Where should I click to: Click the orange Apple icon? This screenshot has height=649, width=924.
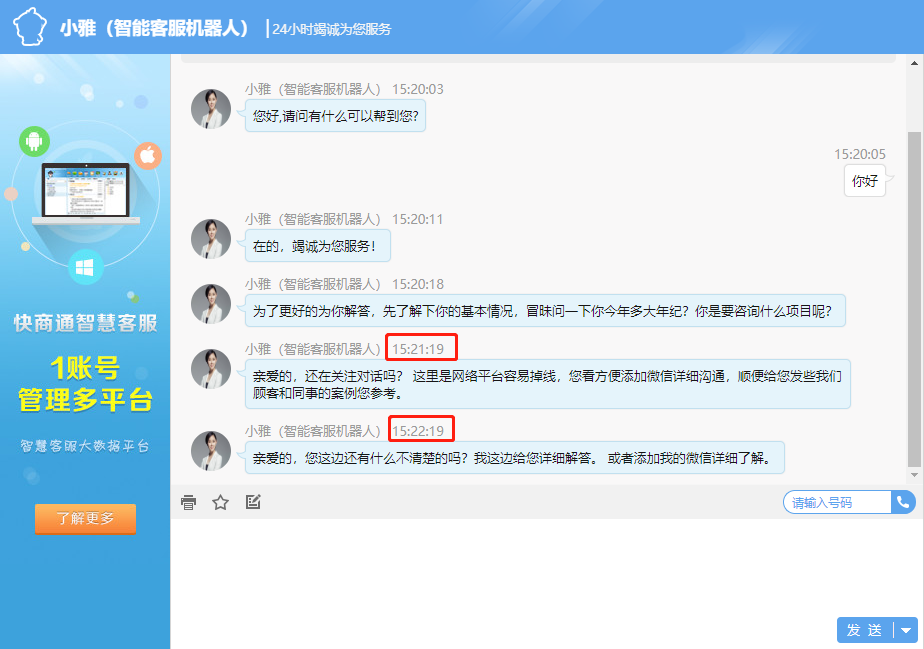147,155
